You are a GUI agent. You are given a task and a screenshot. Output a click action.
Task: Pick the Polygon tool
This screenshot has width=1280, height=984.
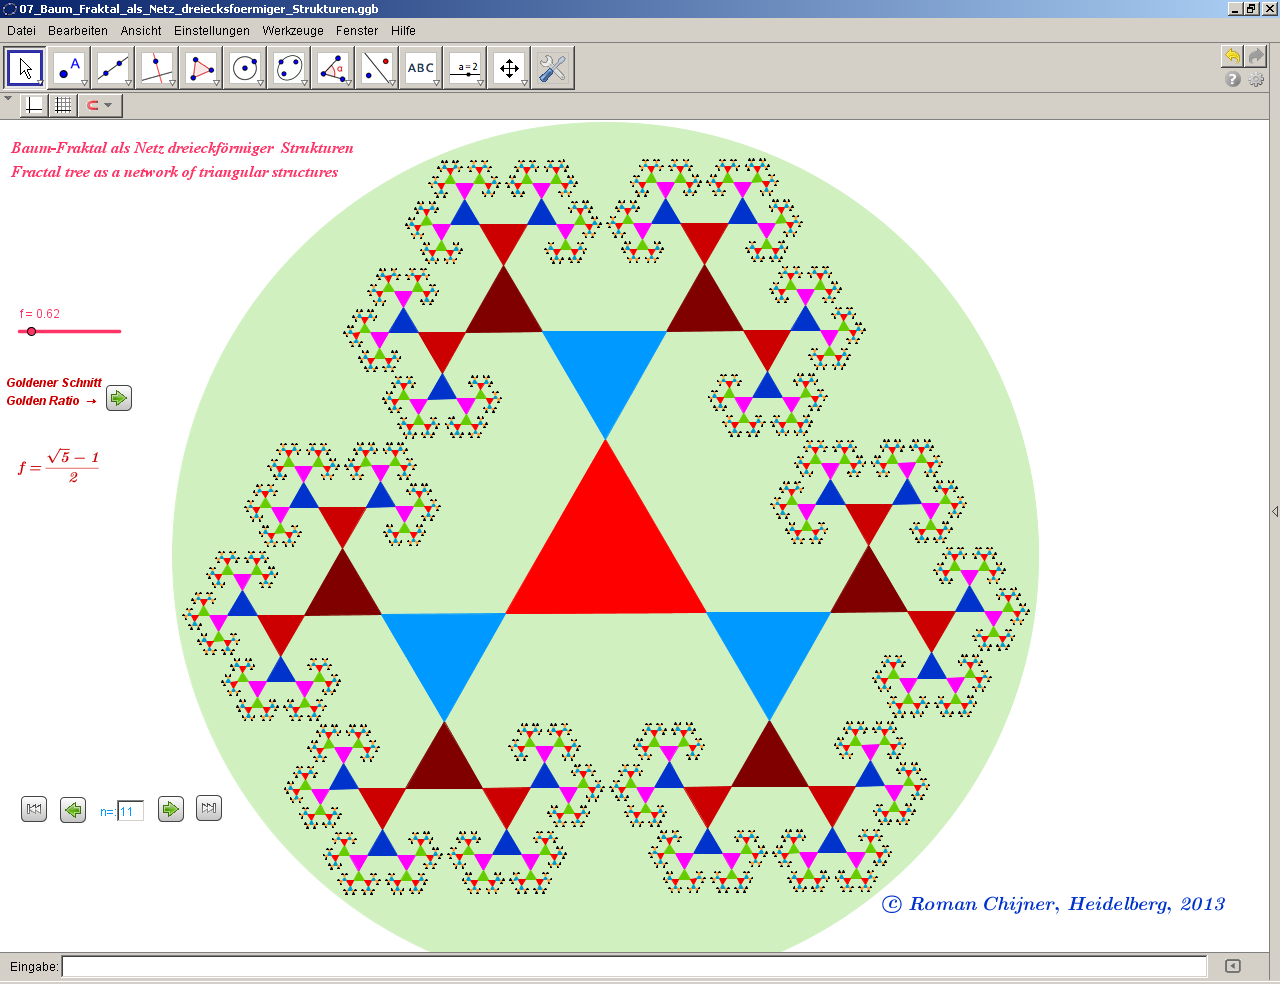point(201,69)
